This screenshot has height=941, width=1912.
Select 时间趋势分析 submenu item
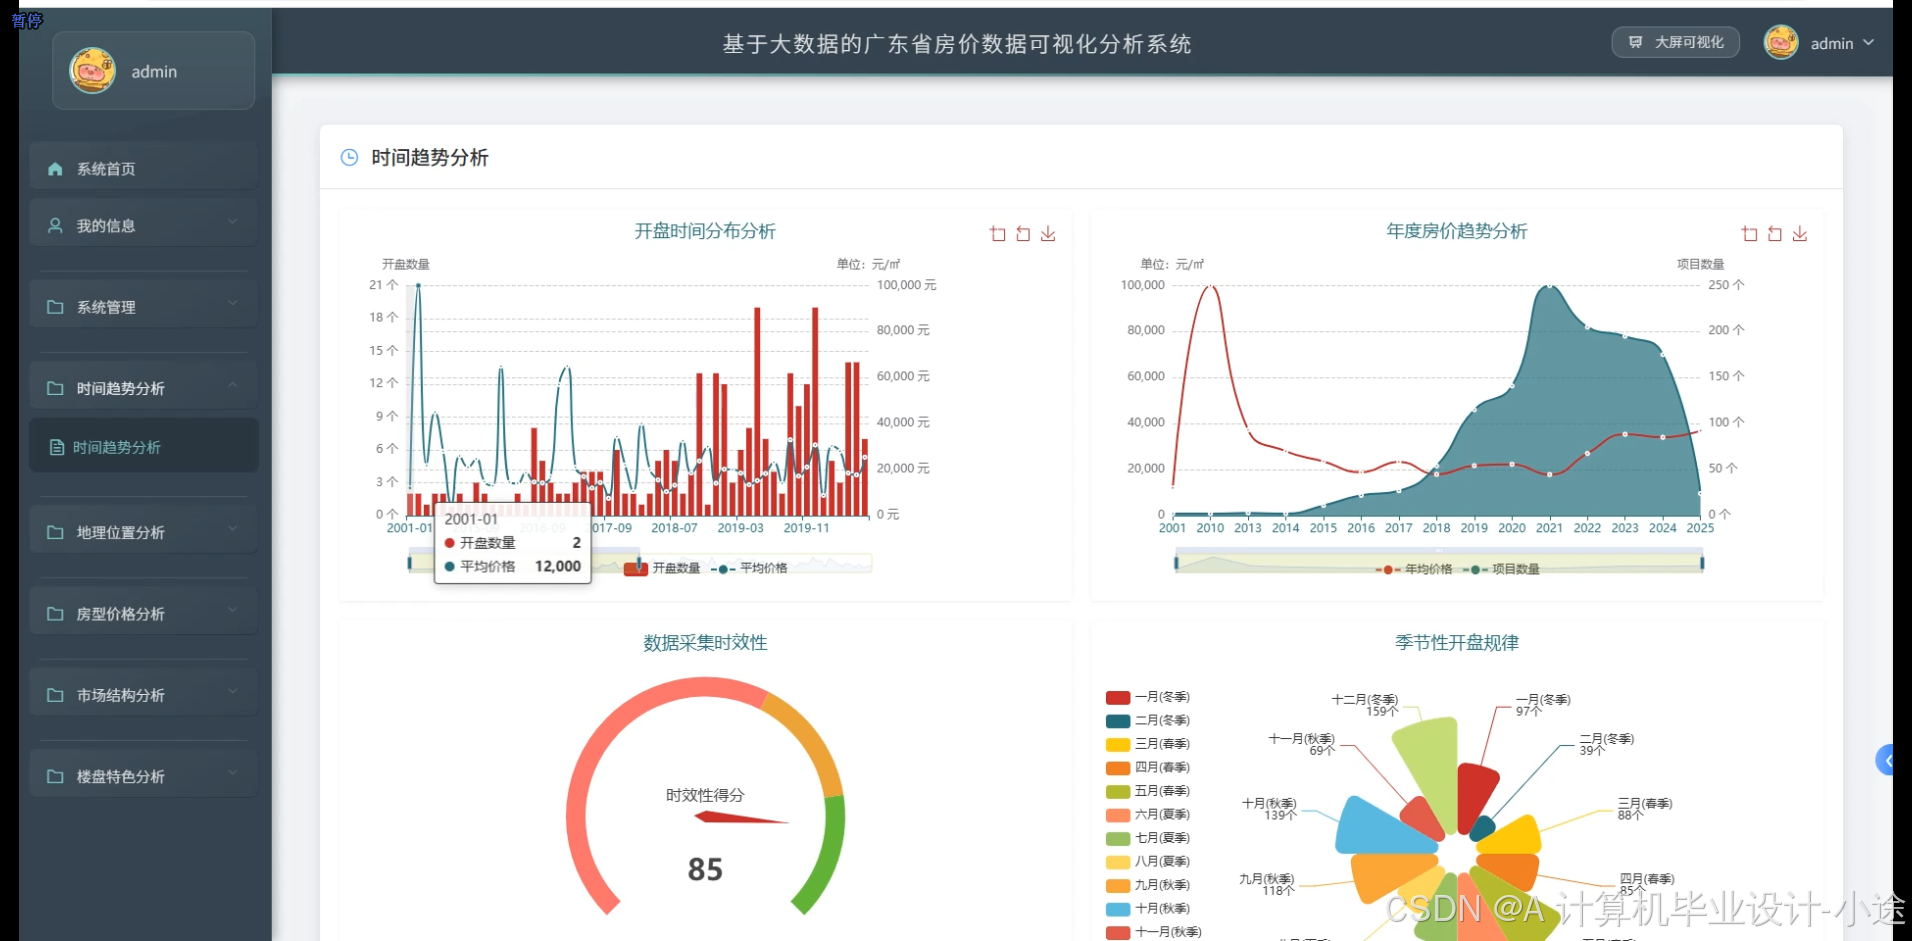[144, 446]
